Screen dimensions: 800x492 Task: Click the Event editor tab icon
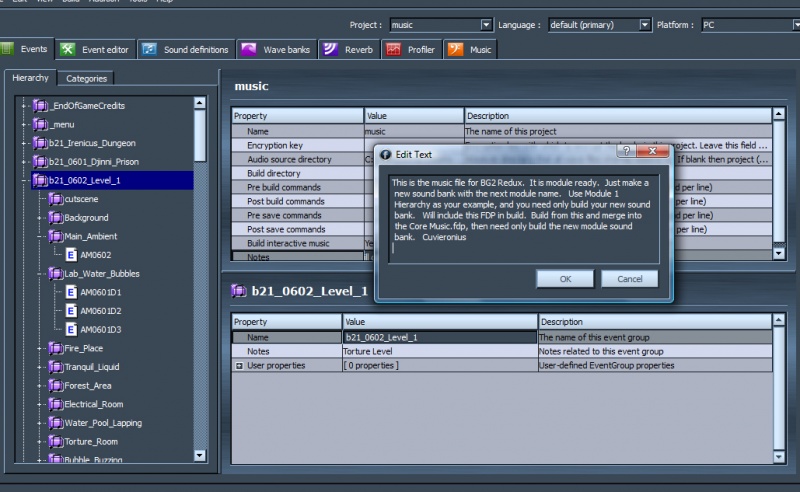(x=67, y=48)
